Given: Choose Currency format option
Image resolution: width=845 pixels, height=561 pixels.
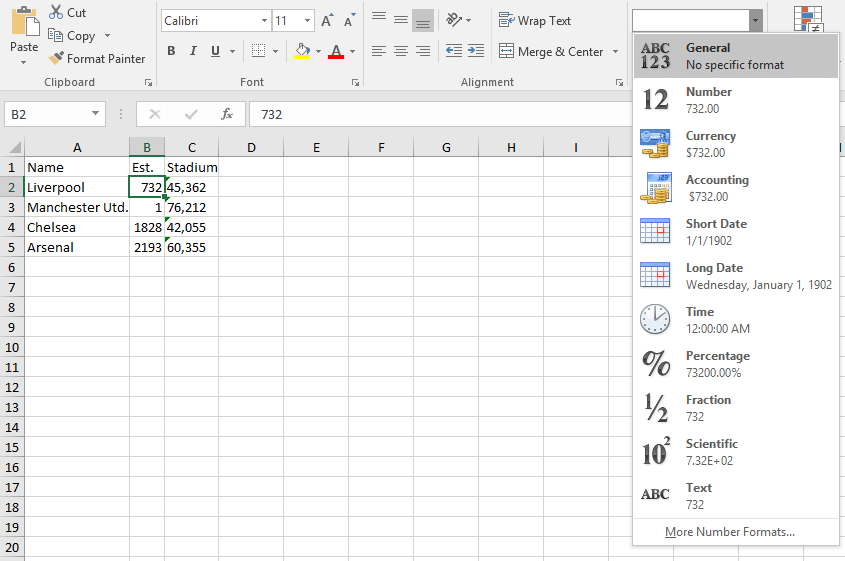Looking at the screenshot, I should click(x=736, y=144).
